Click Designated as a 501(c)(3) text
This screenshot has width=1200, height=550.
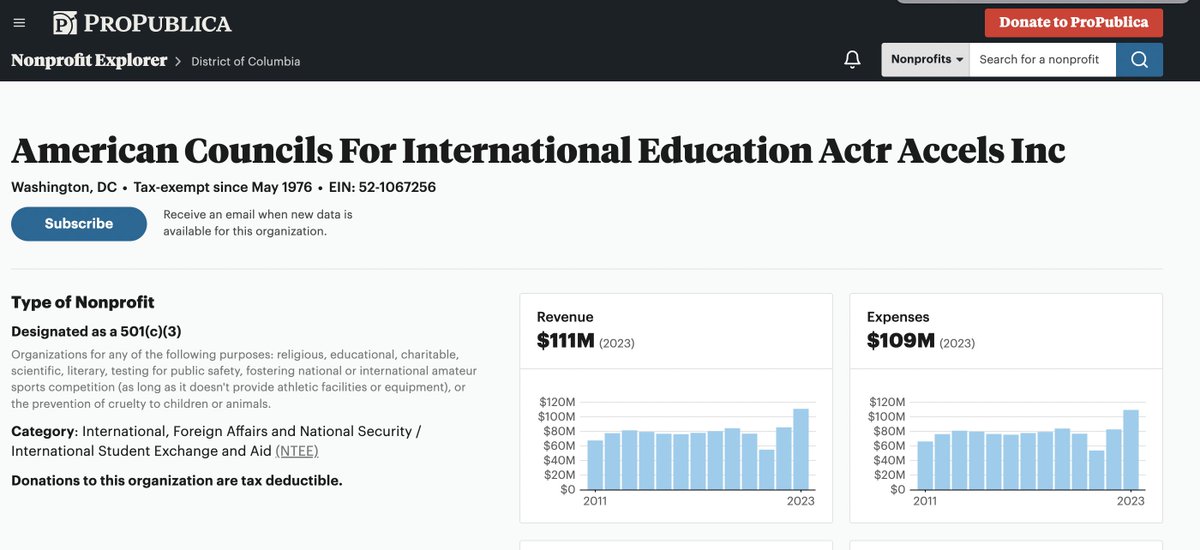pos(96,331)
